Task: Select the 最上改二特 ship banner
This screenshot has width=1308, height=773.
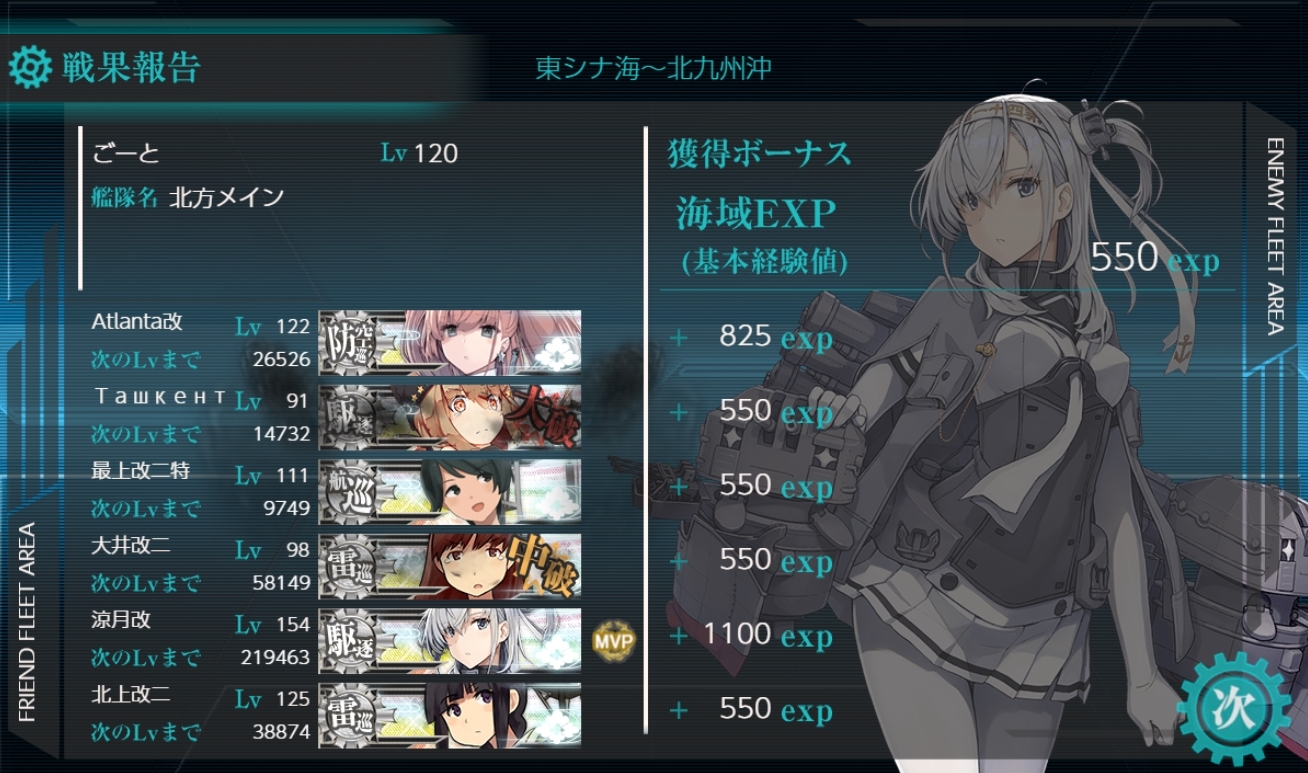Action: pyautogui.click(x=450, y=491)
